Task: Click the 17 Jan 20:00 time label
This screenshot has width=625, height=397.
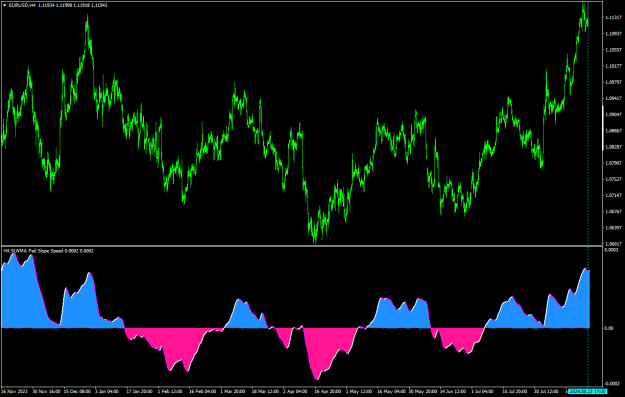Action: 140,391
